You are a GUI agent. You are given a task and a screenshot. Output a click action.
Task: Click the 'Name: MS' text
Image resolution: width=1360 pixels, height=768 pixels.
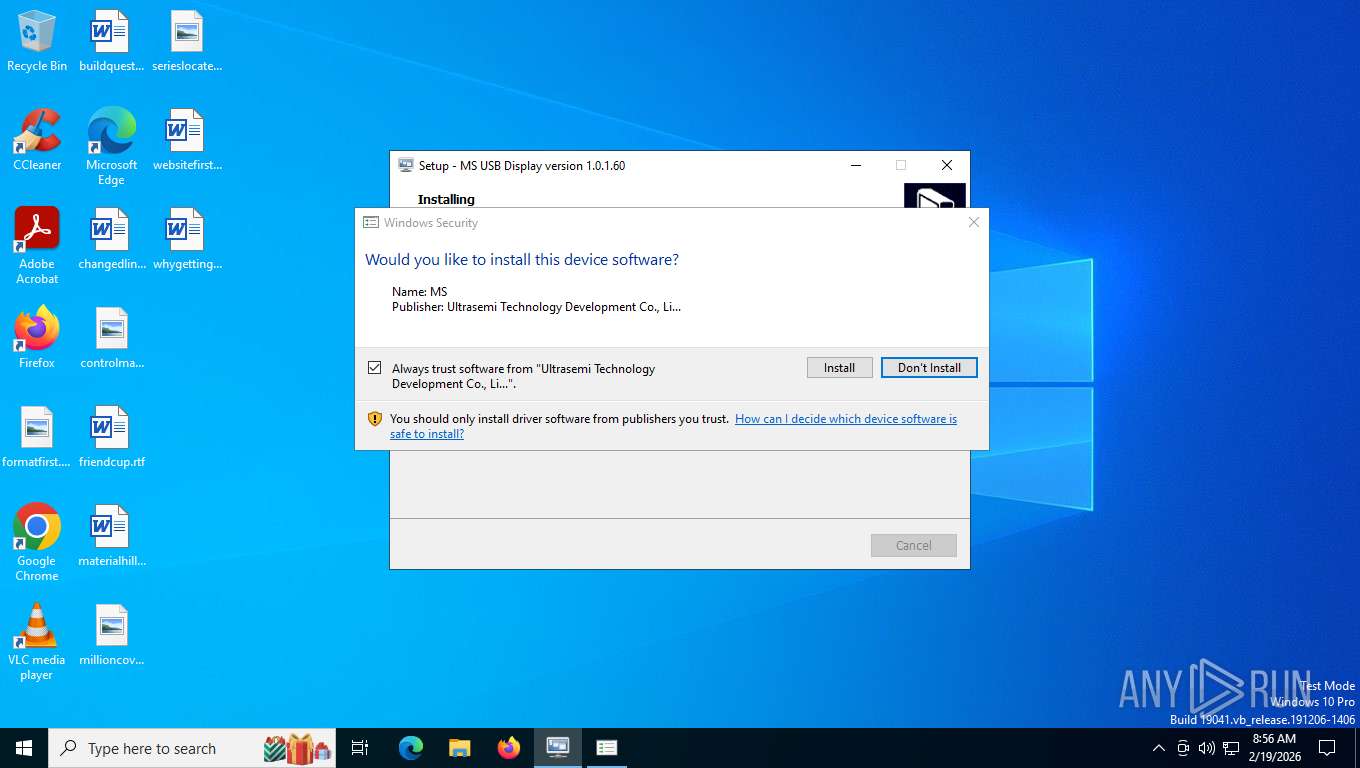pyautogui.click(x=419, y=292)
